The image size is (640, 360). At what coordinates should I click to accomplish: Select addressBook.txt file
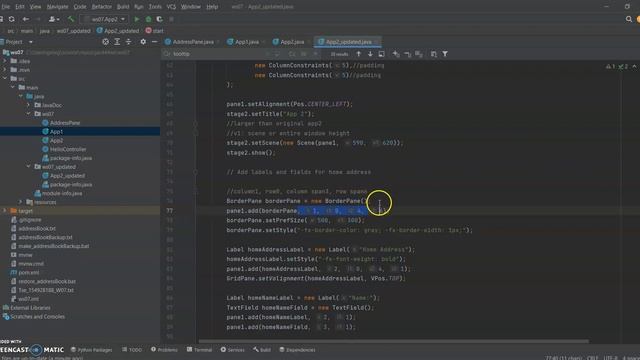pos(37,229)
